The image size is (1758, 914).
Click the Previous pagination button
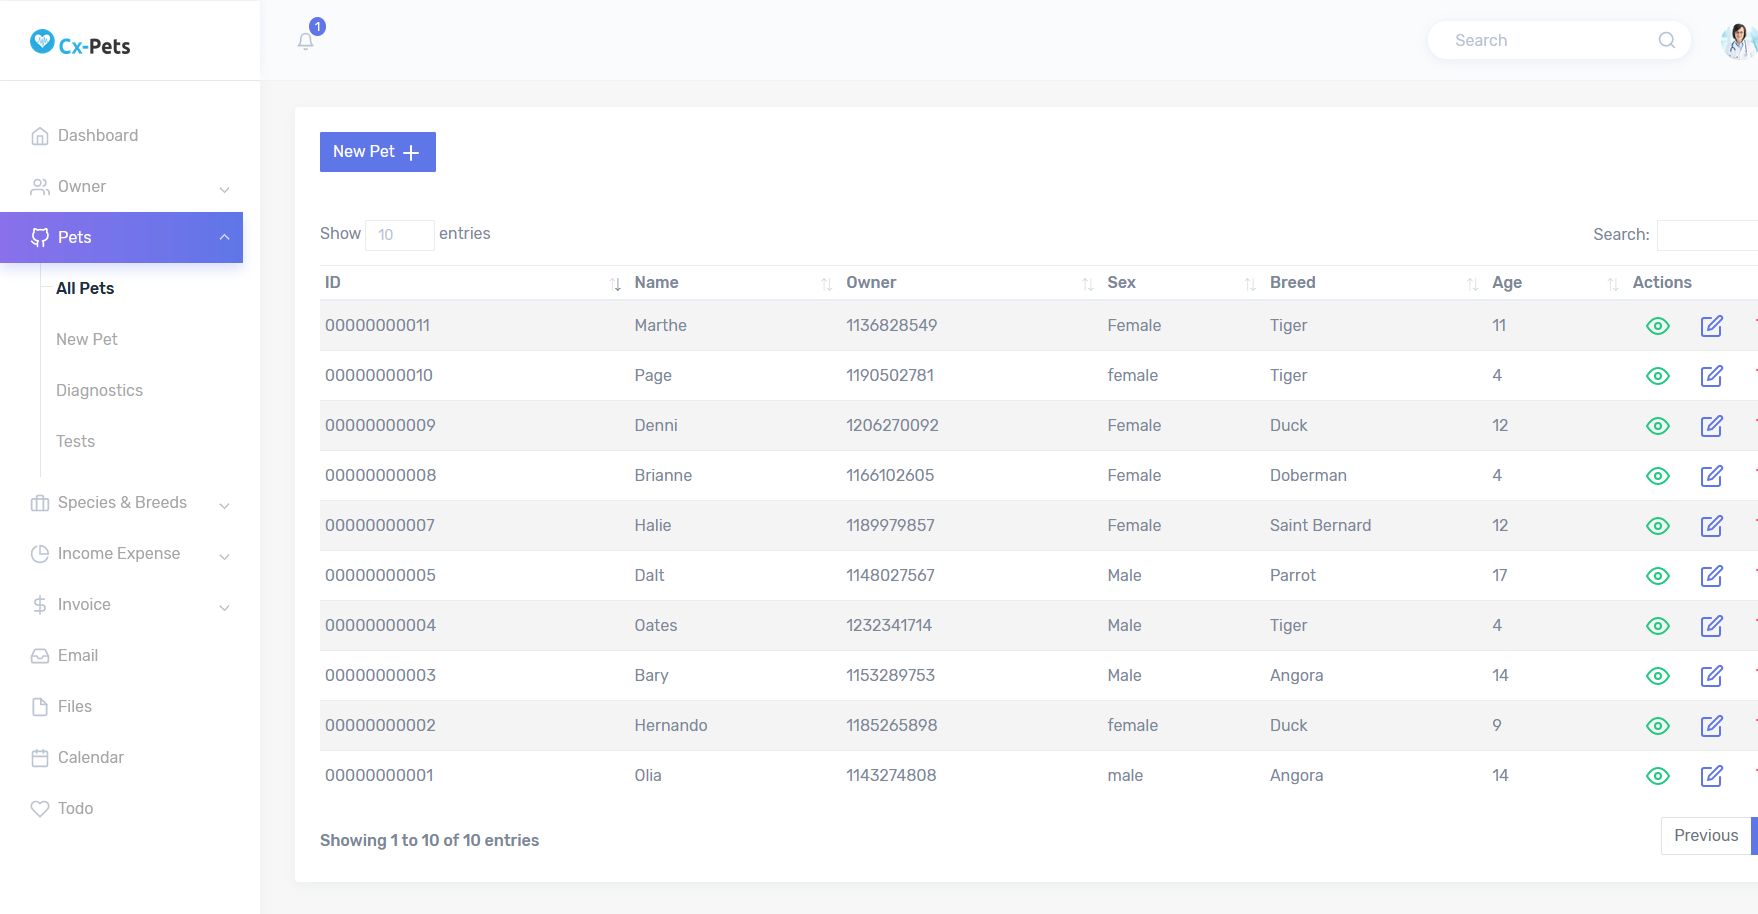1705,836
